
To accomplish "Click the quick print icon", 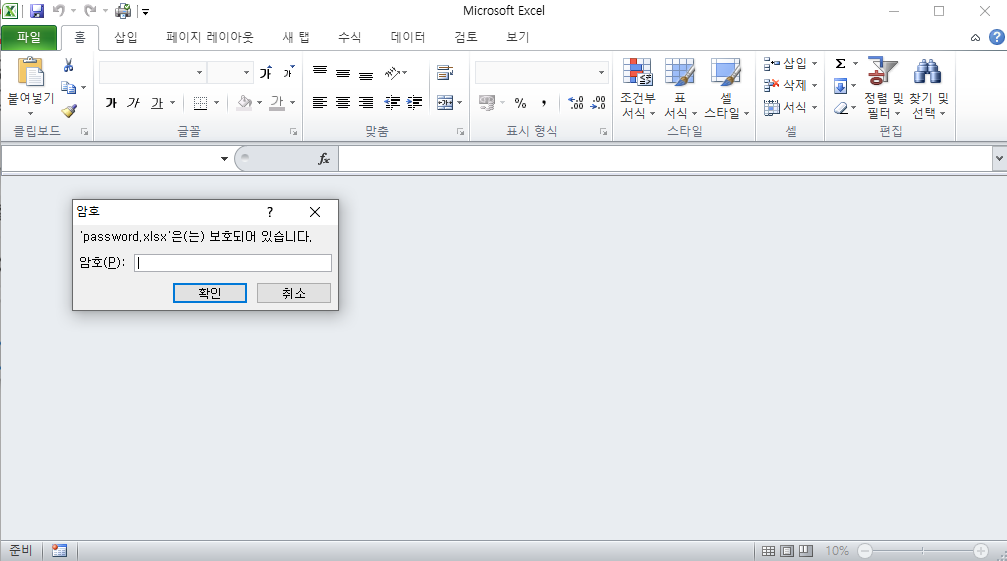I will pyautogui.click(x=123, y=11).
